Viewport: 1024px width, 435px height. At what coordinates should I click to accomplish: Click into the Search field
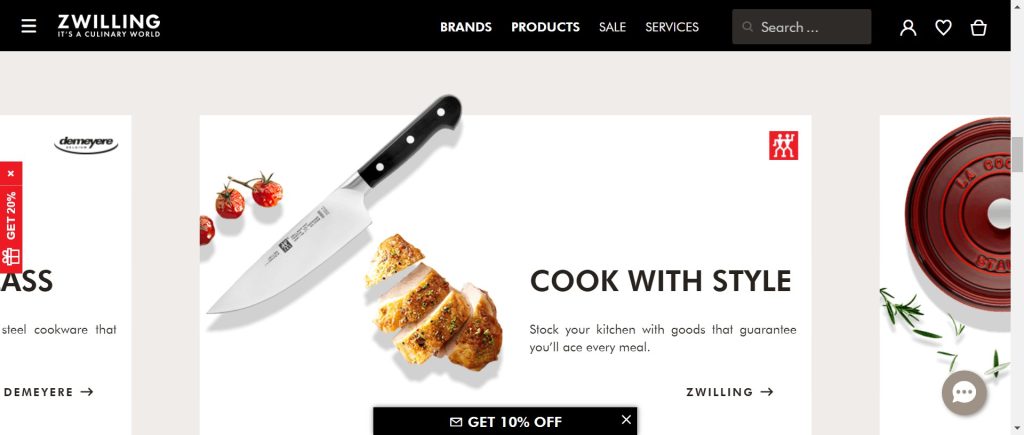click(801, 27)
